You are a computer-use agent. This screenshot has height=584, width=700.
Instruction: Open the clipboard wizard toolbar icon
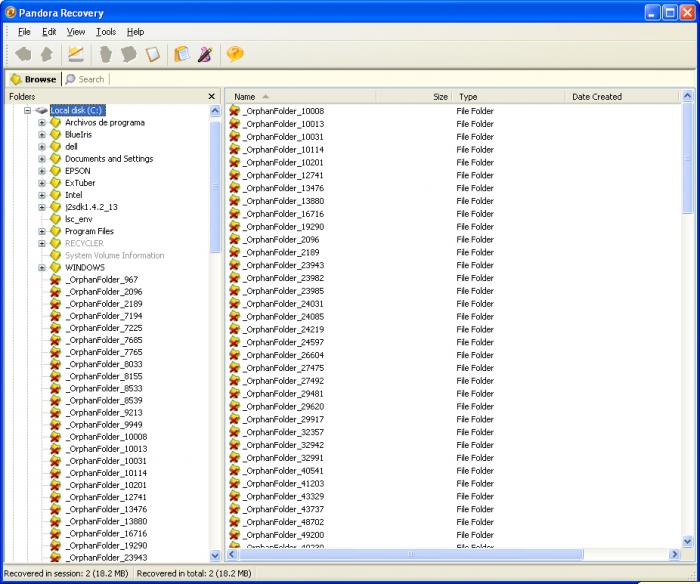click(x=182, y=54)
